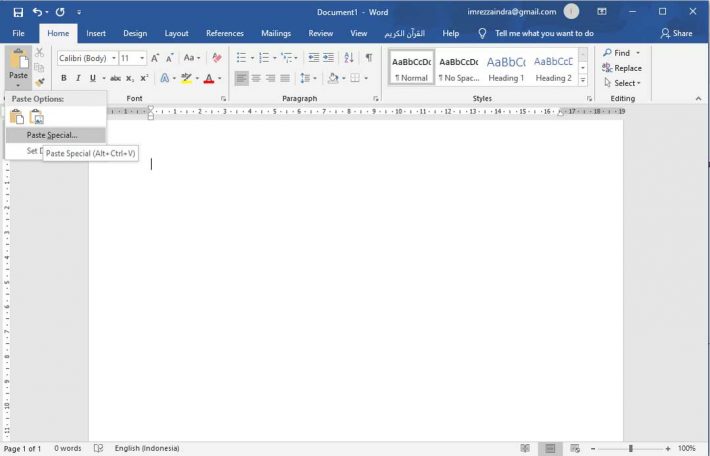Toggle Superscript
Screen dimensions: 710x456
144,78
